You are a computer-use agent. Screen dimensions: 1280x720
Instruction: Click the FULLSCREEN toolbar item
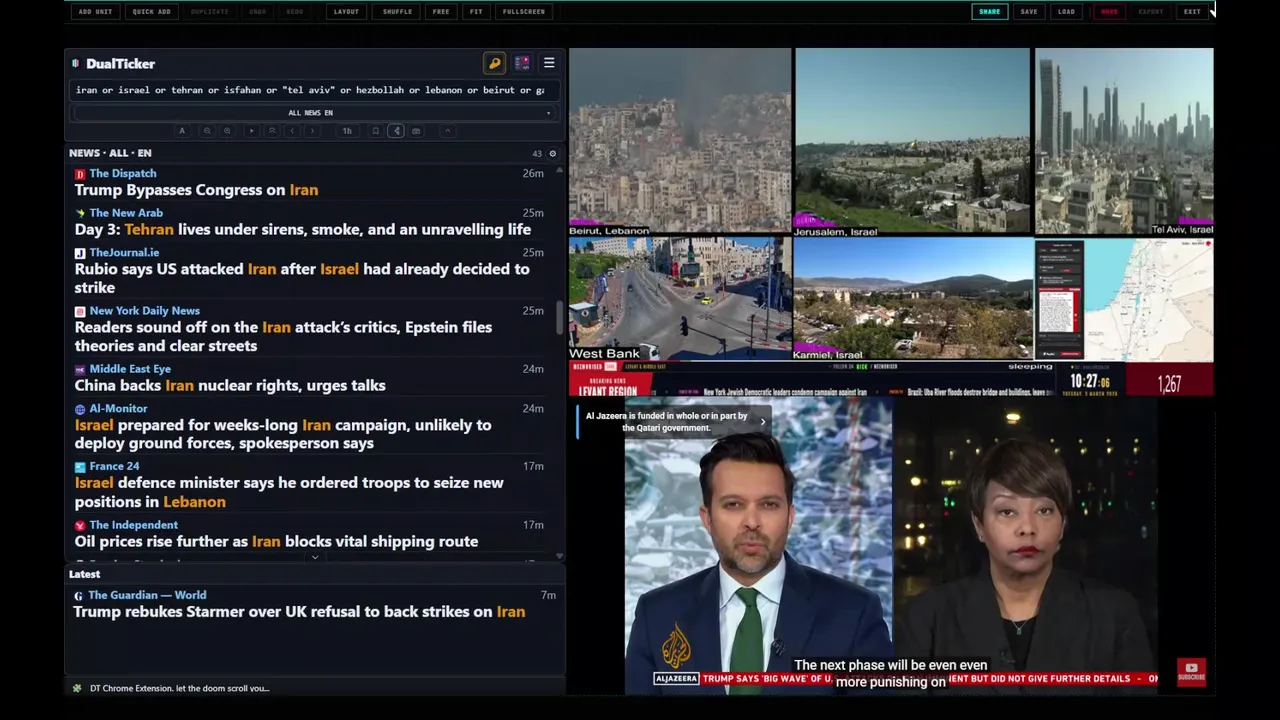tap(524, 12)
